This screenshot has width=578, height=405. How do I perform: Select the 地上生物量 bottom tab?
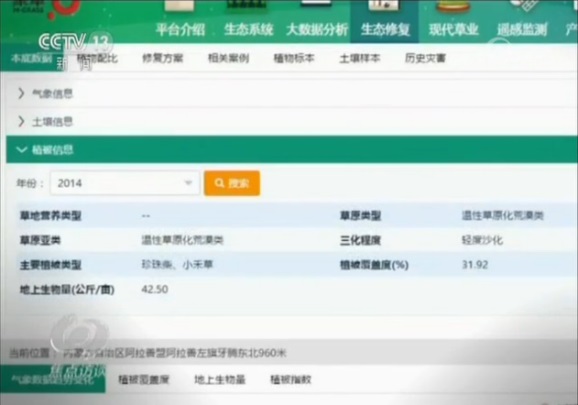point(220,379)
